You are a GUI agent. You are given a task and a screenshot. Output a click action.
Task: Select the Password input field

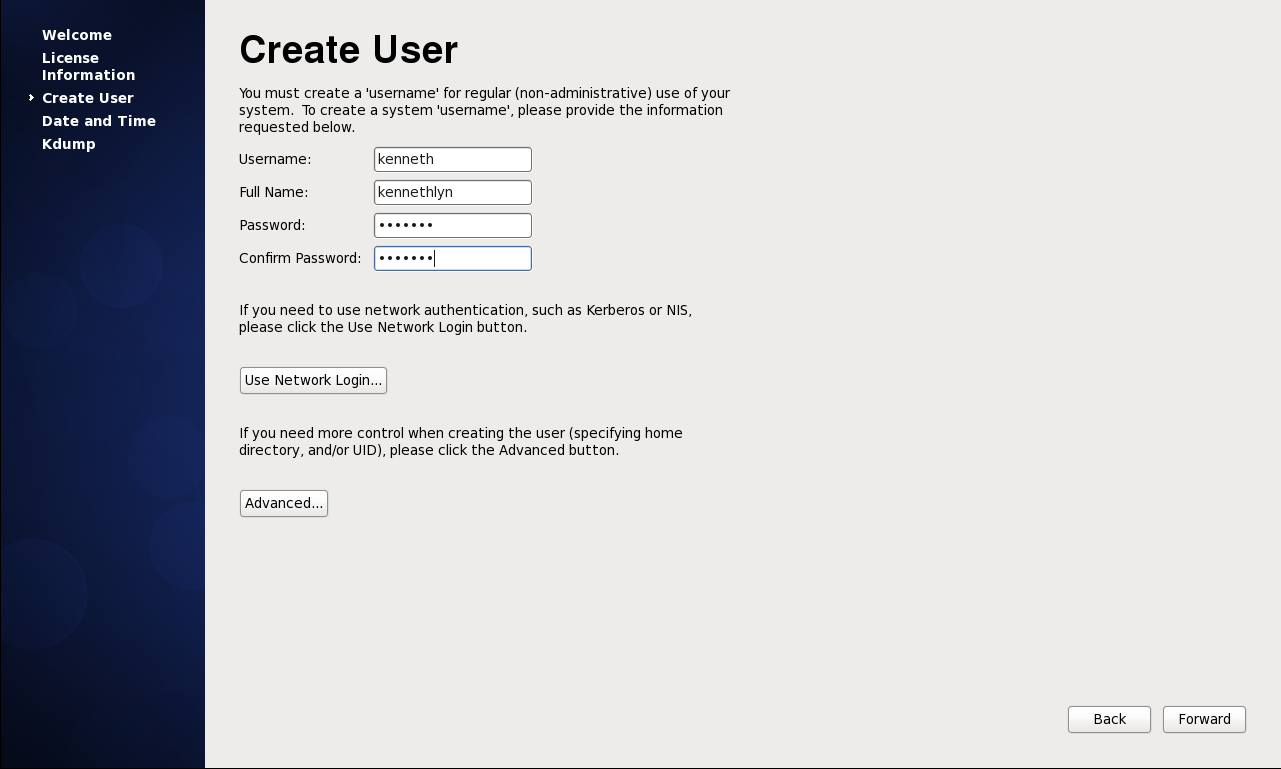tap(452, 225)
